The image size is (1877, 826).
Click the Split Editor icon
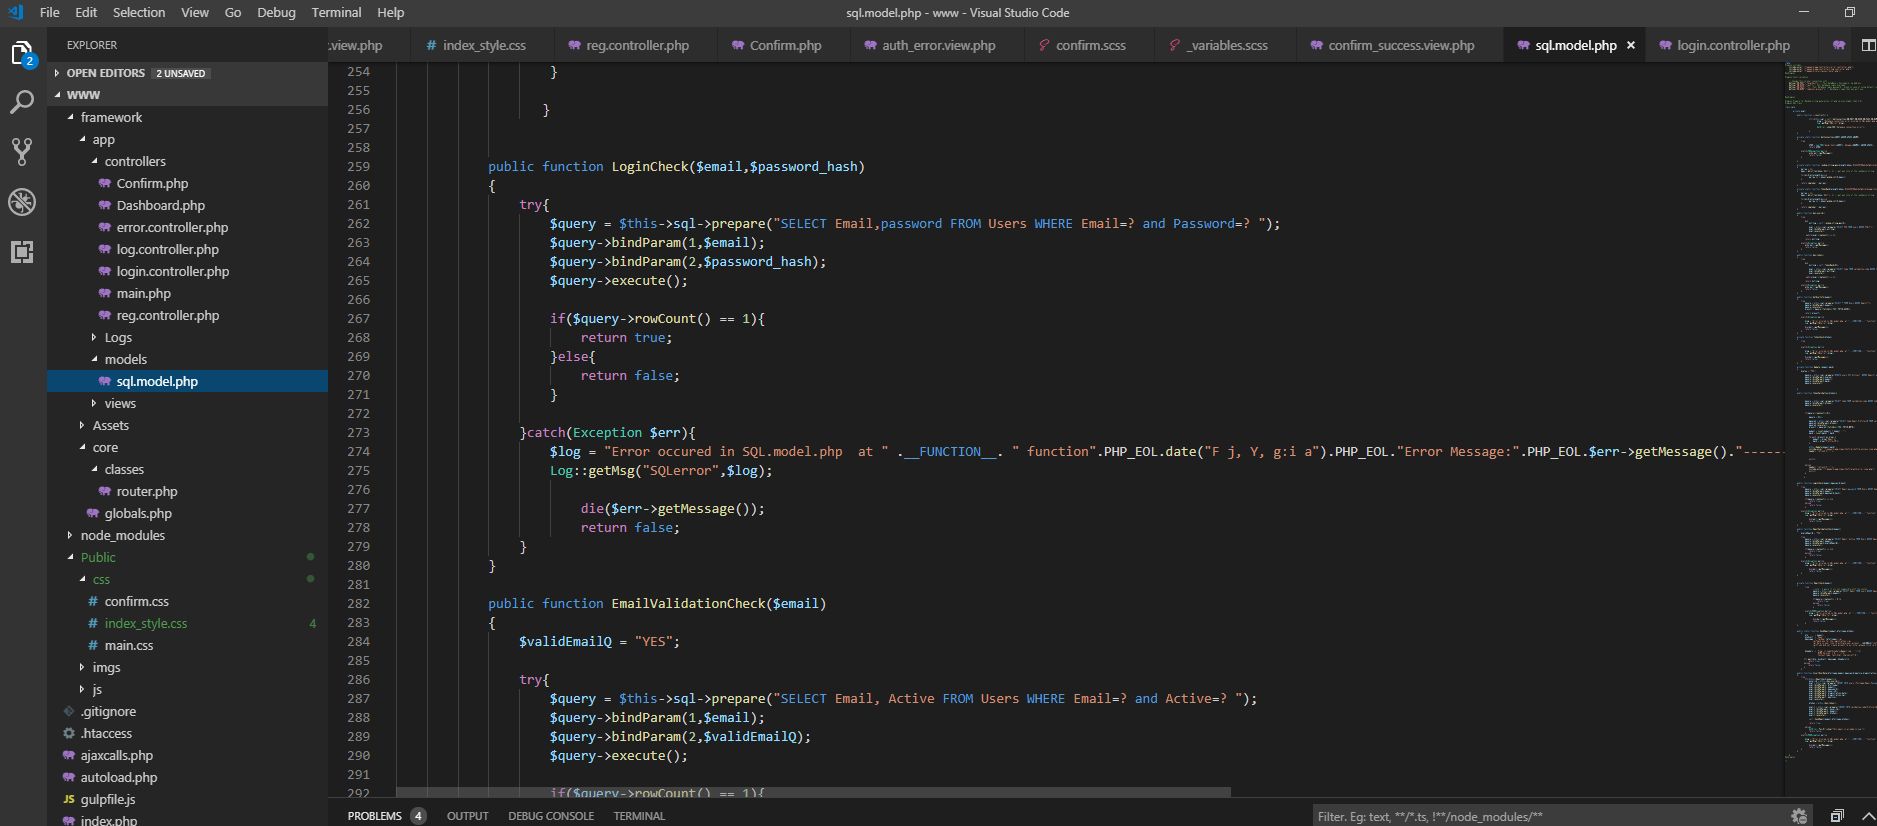[1867, 45]
